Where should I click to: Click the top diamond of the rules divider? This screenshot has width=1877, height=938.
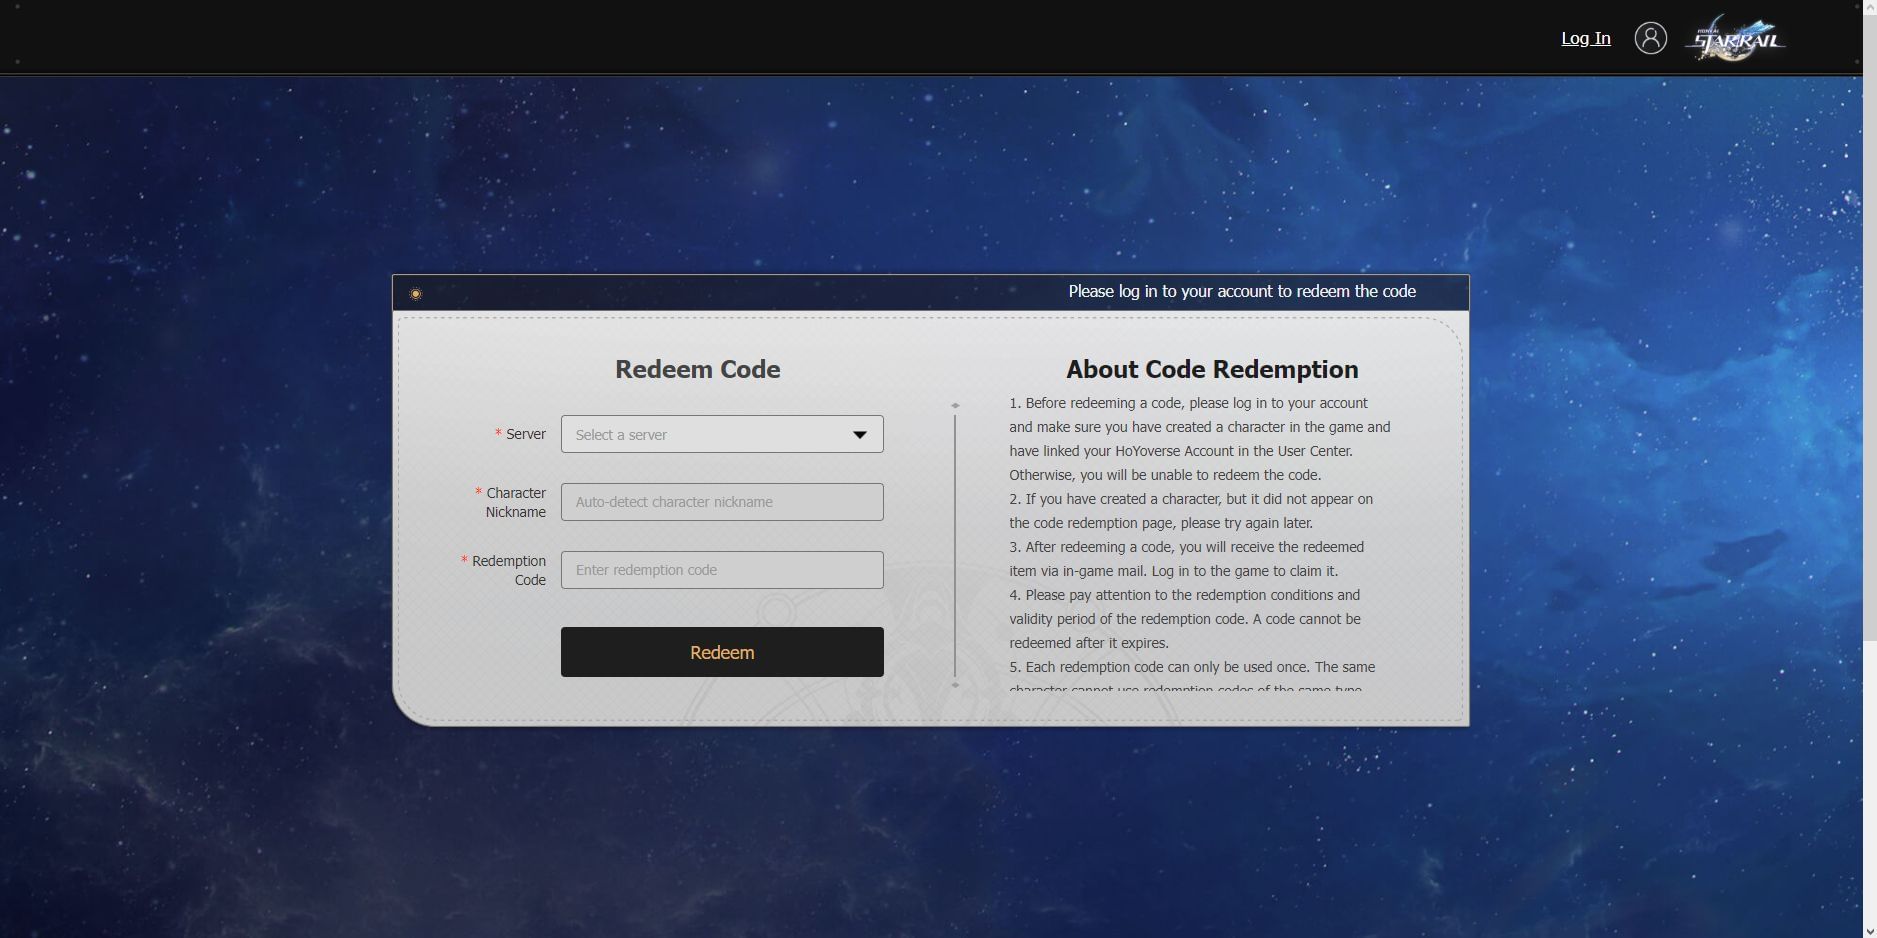pyautogui.click(x=955, y=406)
